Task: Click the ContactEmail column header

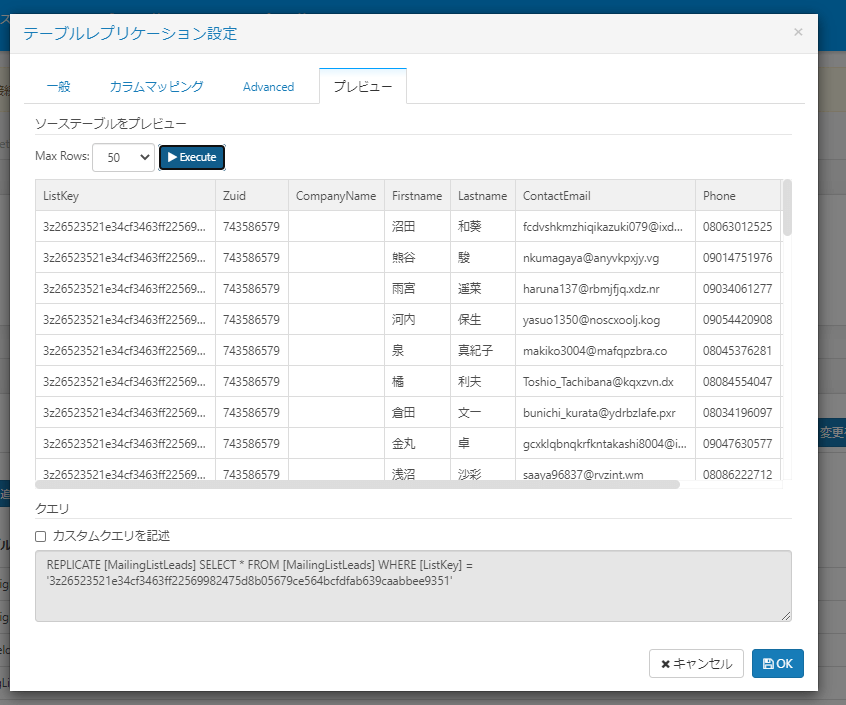Action: click(605, 196)
